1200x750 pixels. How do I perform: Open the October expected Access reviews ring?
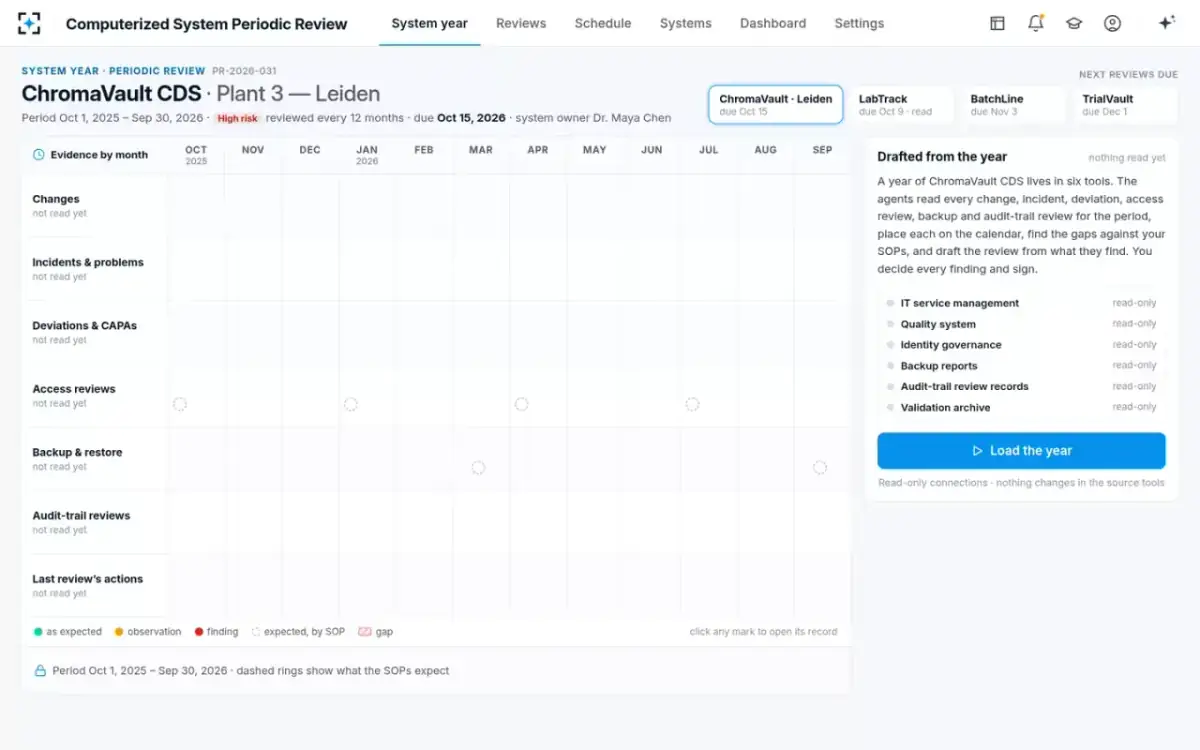[x=180, y=404]
